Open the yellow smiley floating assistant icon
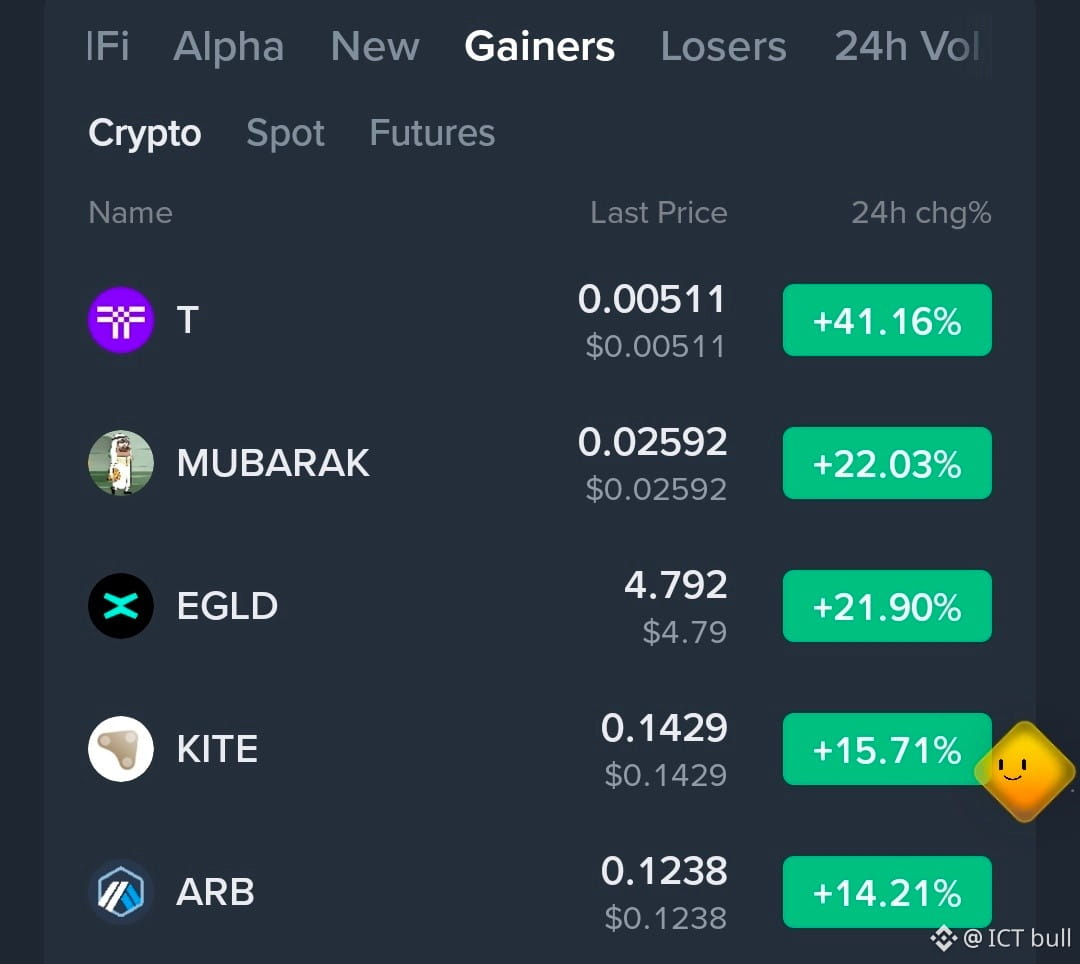1080x964 pixels. point(1024,771)
